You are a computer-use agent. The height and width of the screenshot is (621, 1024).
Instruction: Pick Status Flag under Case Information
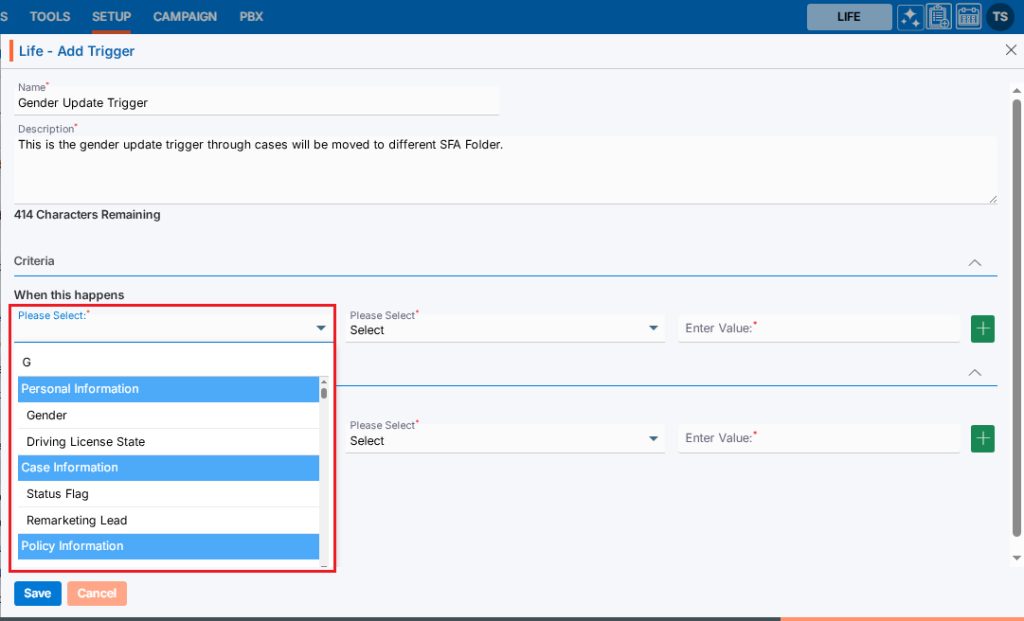coord(58,494)
